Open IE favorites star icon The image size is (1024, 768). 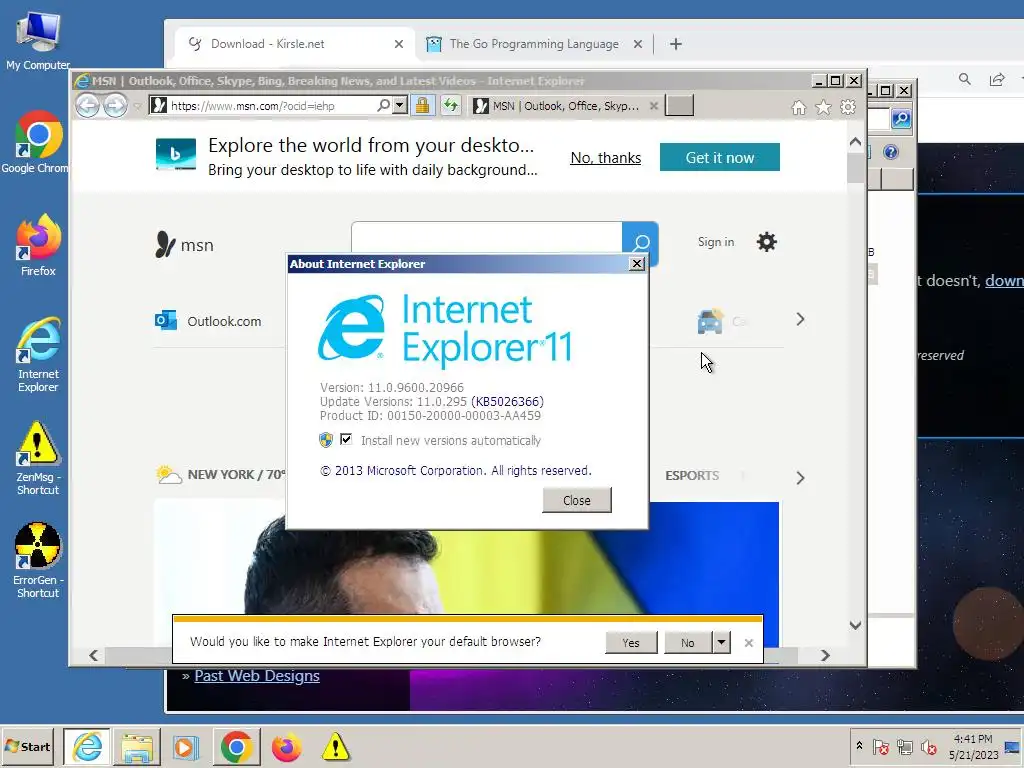(824, 107)
